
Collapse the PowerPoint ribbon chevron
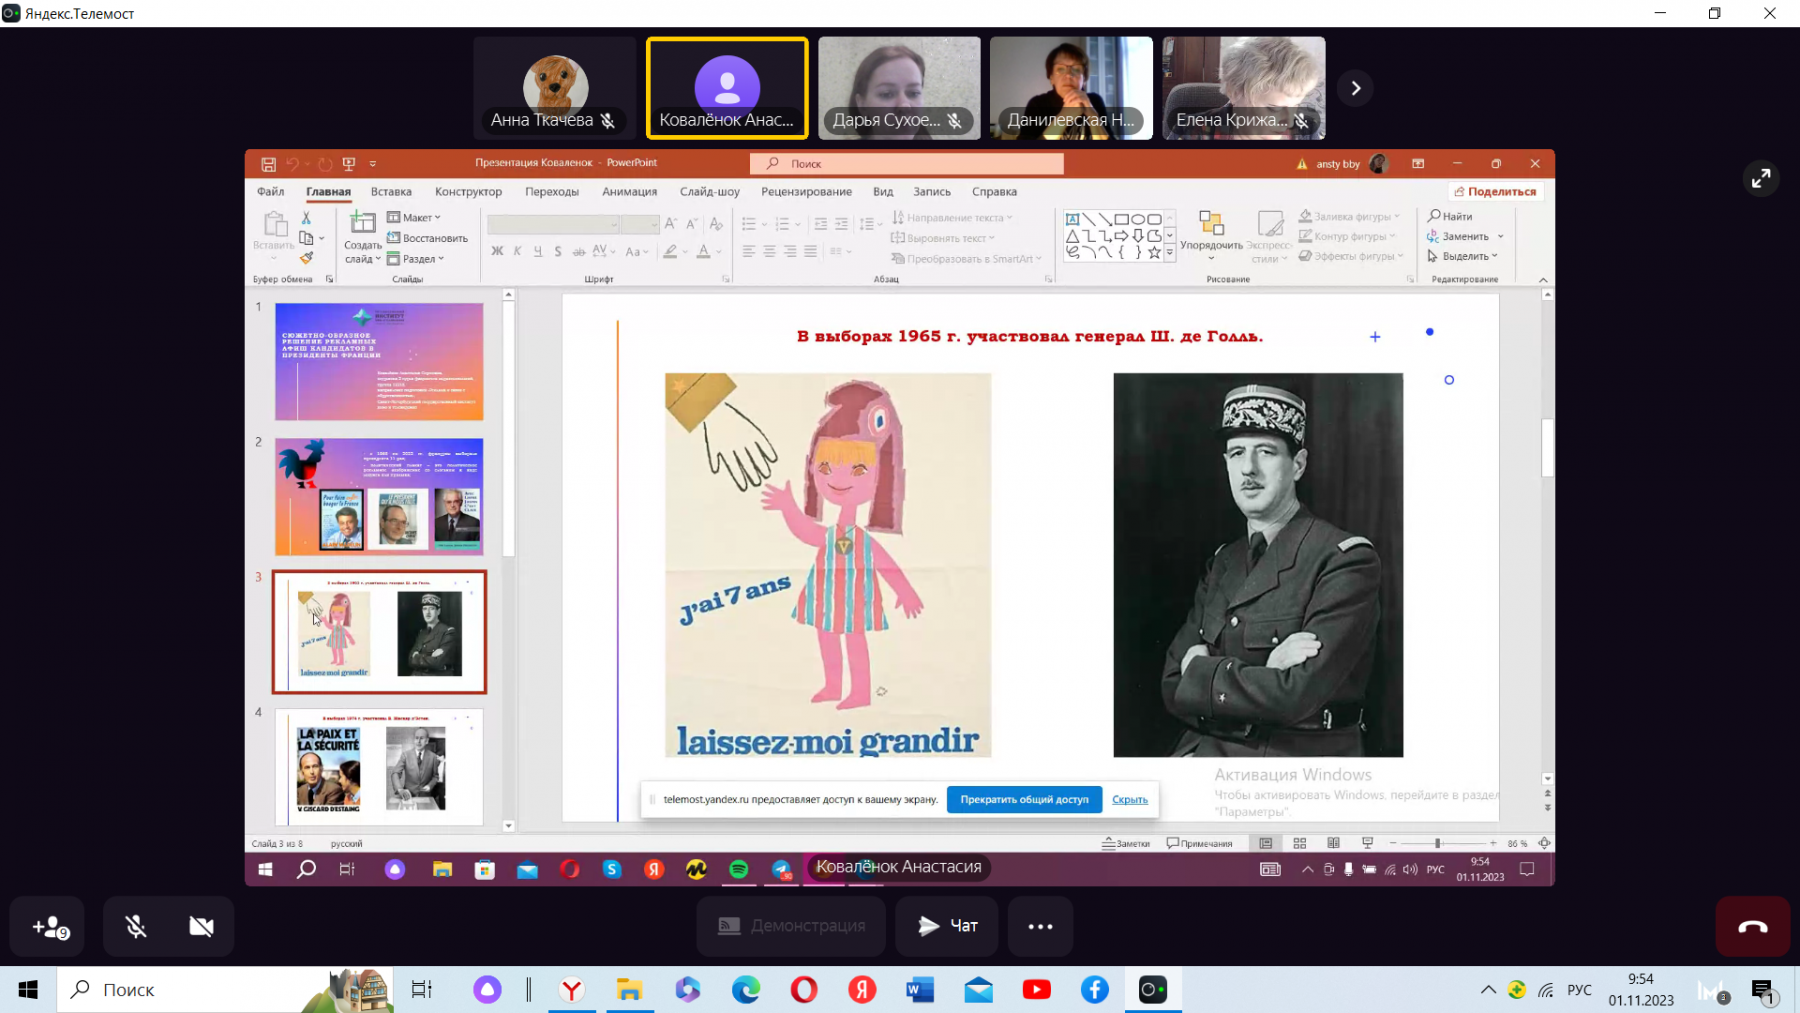coord(1543,280)
